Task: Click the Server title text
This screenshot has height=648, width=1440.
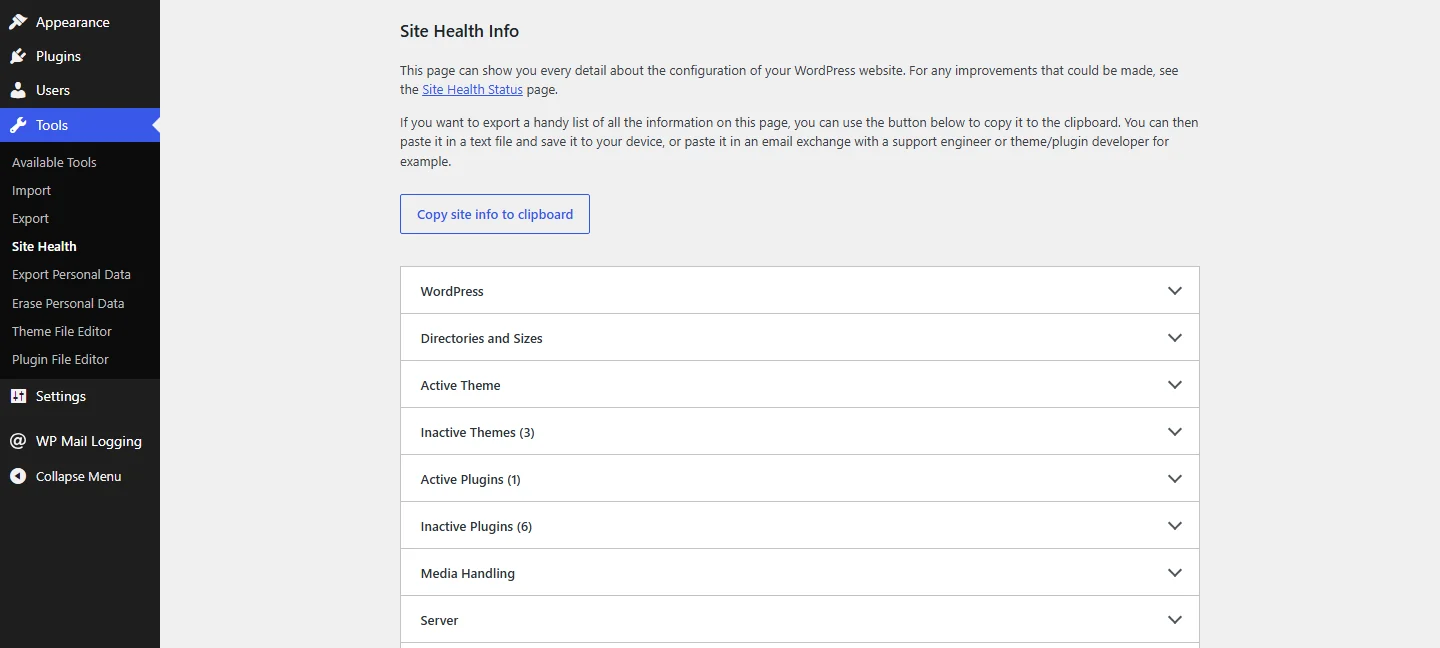Action: (x=439, y=620)
